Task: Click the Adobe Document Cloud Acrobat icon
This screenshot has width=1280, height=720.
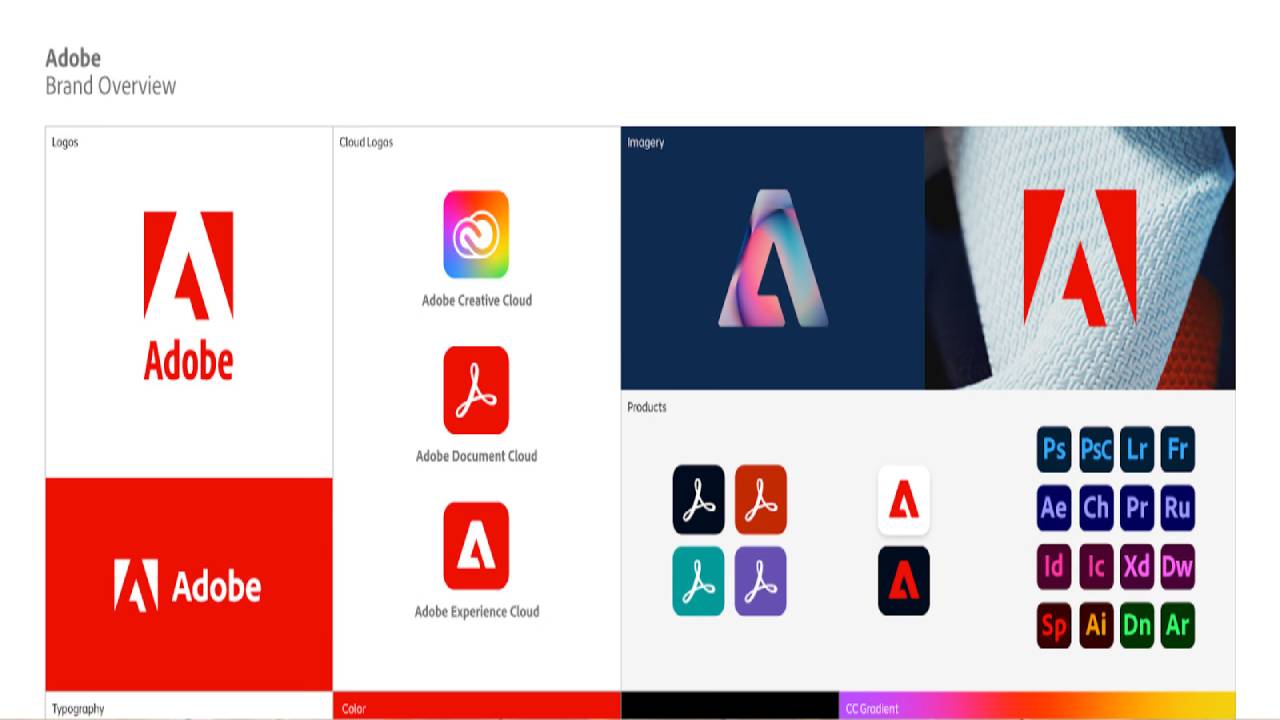Action: (476, 390)
